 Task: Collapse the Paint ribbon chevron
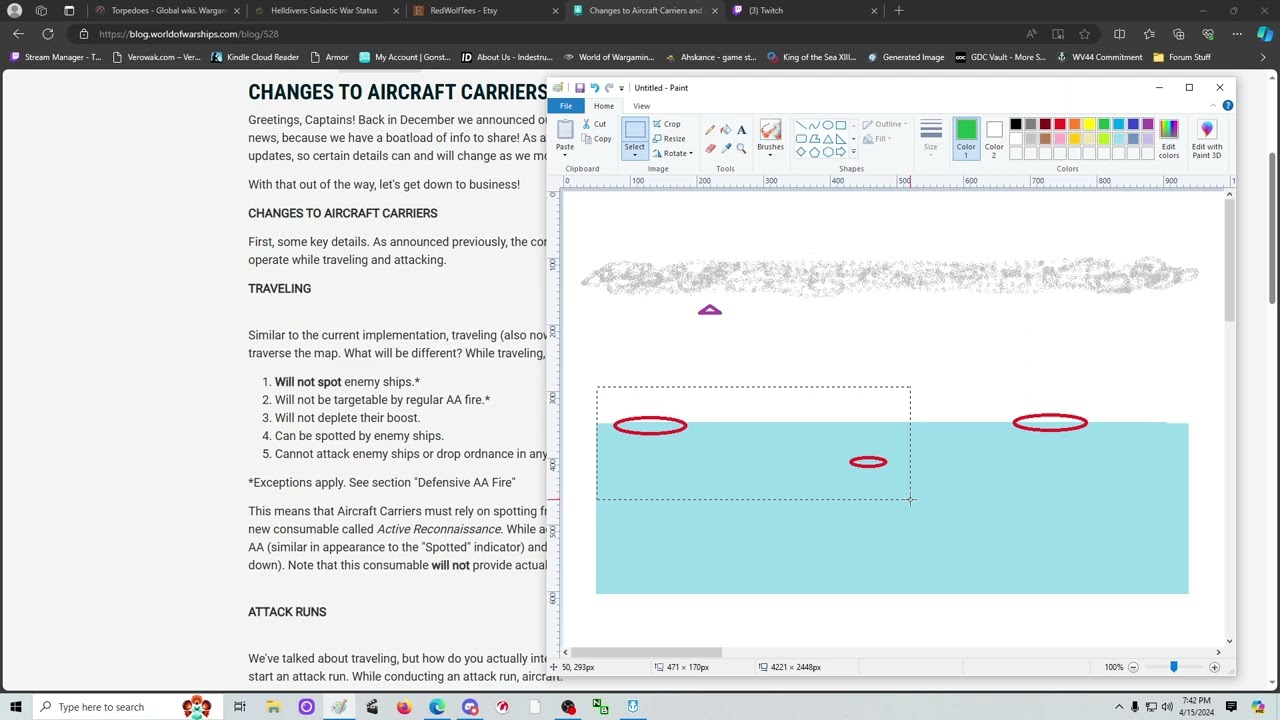pyautogui.click(x=1214, y=106)
